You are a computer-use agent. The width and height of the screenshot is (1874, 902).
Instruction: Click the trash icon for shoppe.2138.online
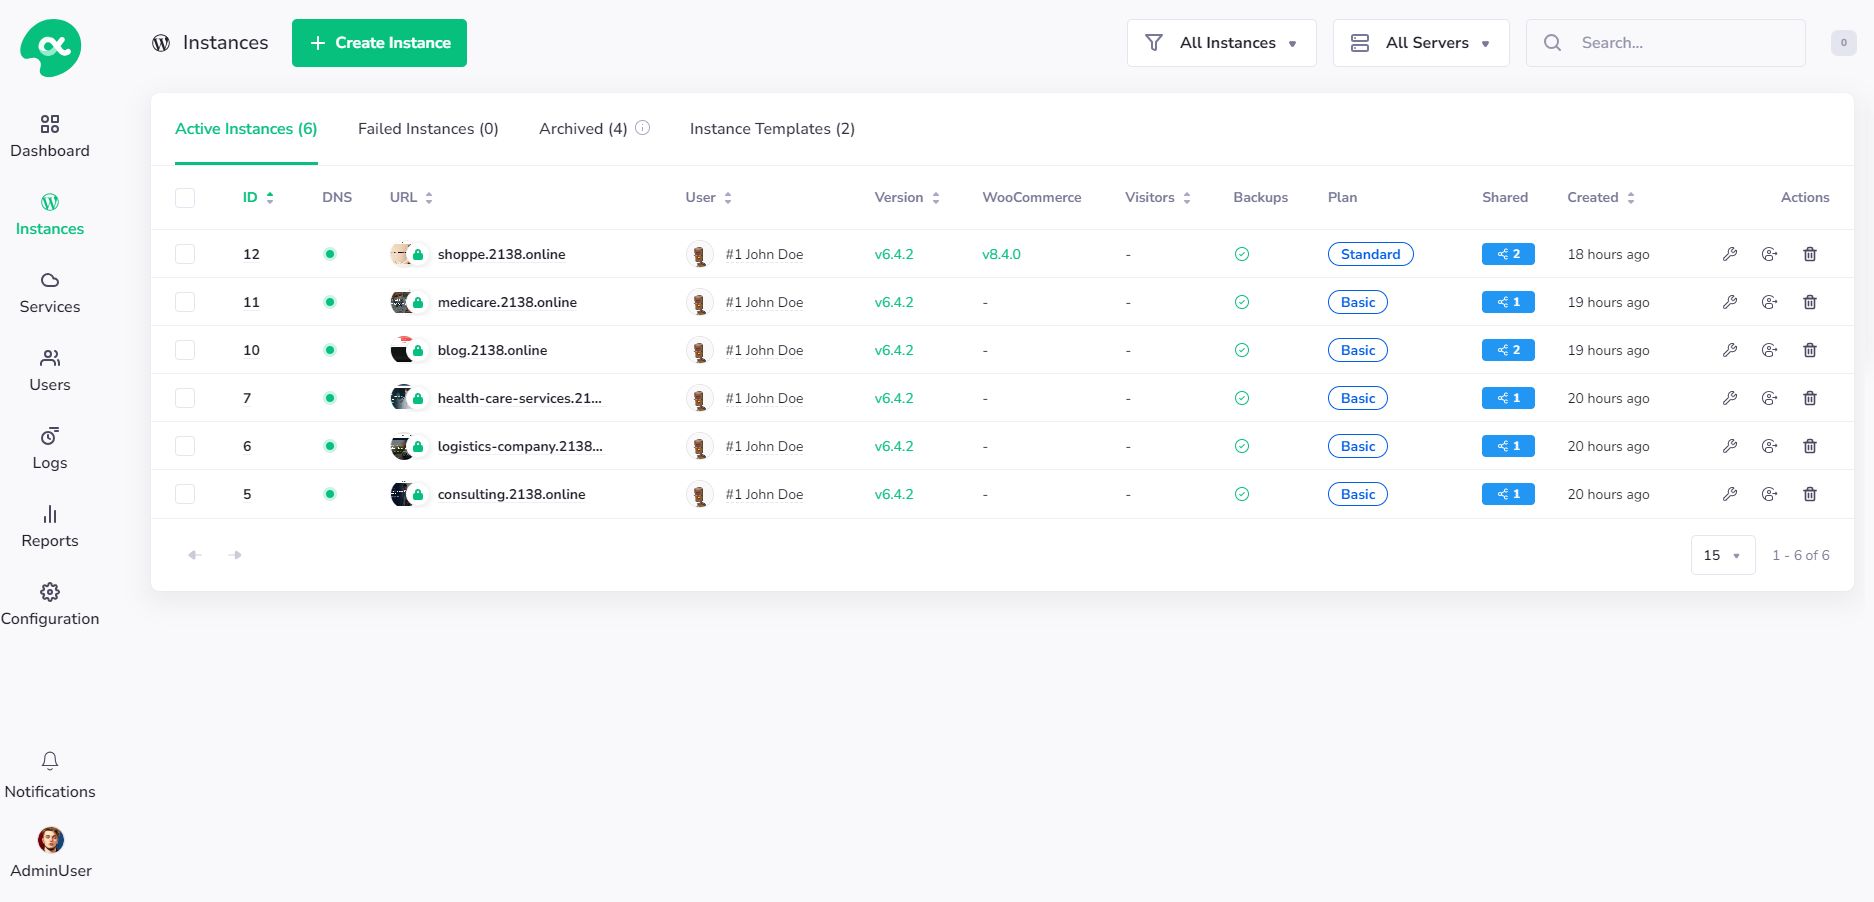click(x=1809, y=254)
